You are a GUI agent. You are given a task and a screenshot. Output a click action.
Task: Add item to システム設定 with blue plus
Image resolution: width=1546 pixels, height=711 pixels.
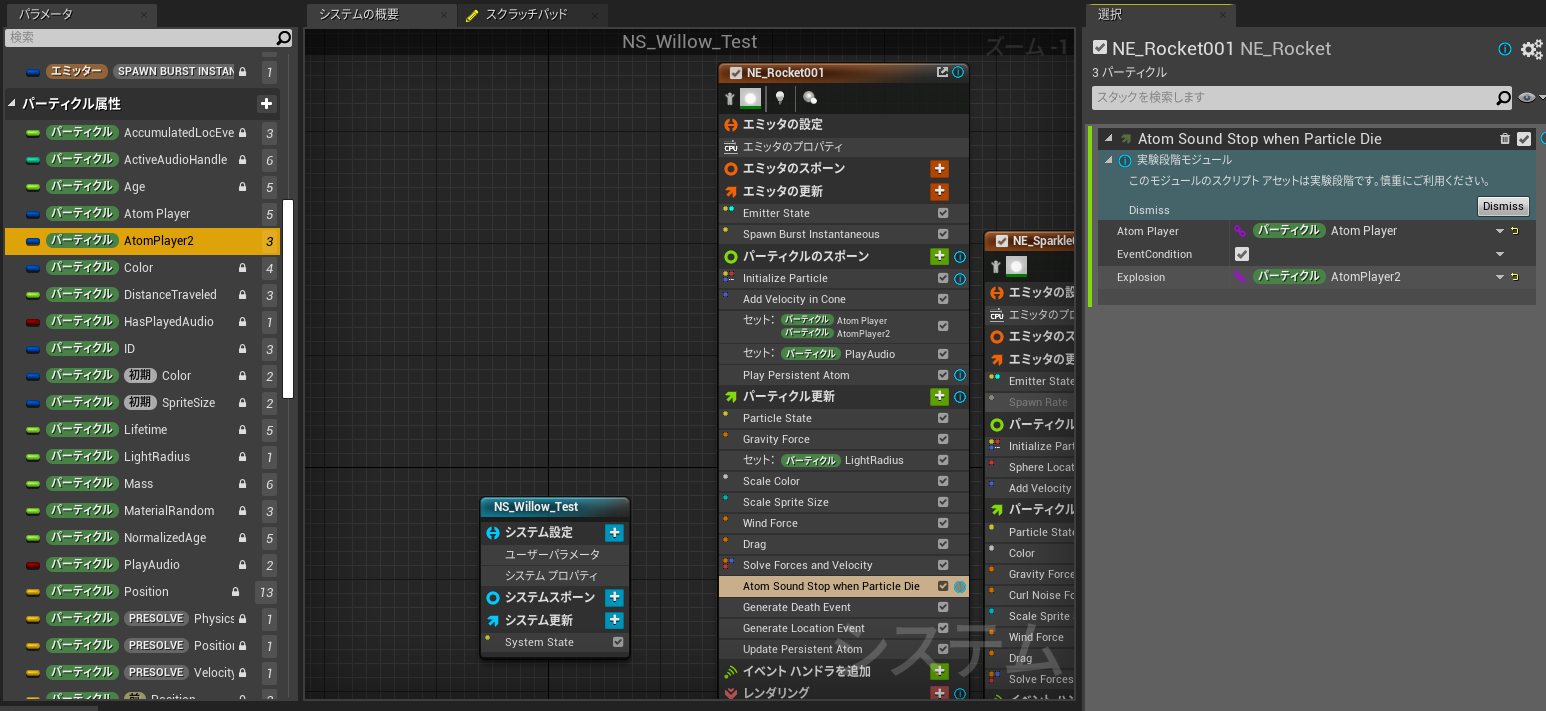point(614,533)
